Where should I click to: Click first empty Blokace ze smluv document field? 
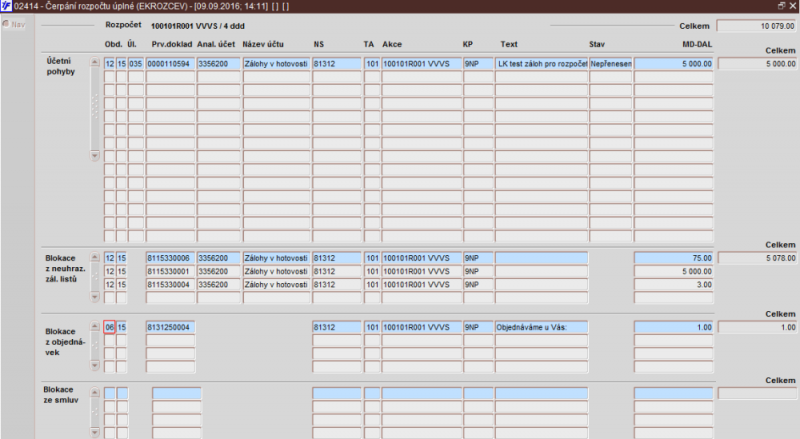click(x=177, y=393)
